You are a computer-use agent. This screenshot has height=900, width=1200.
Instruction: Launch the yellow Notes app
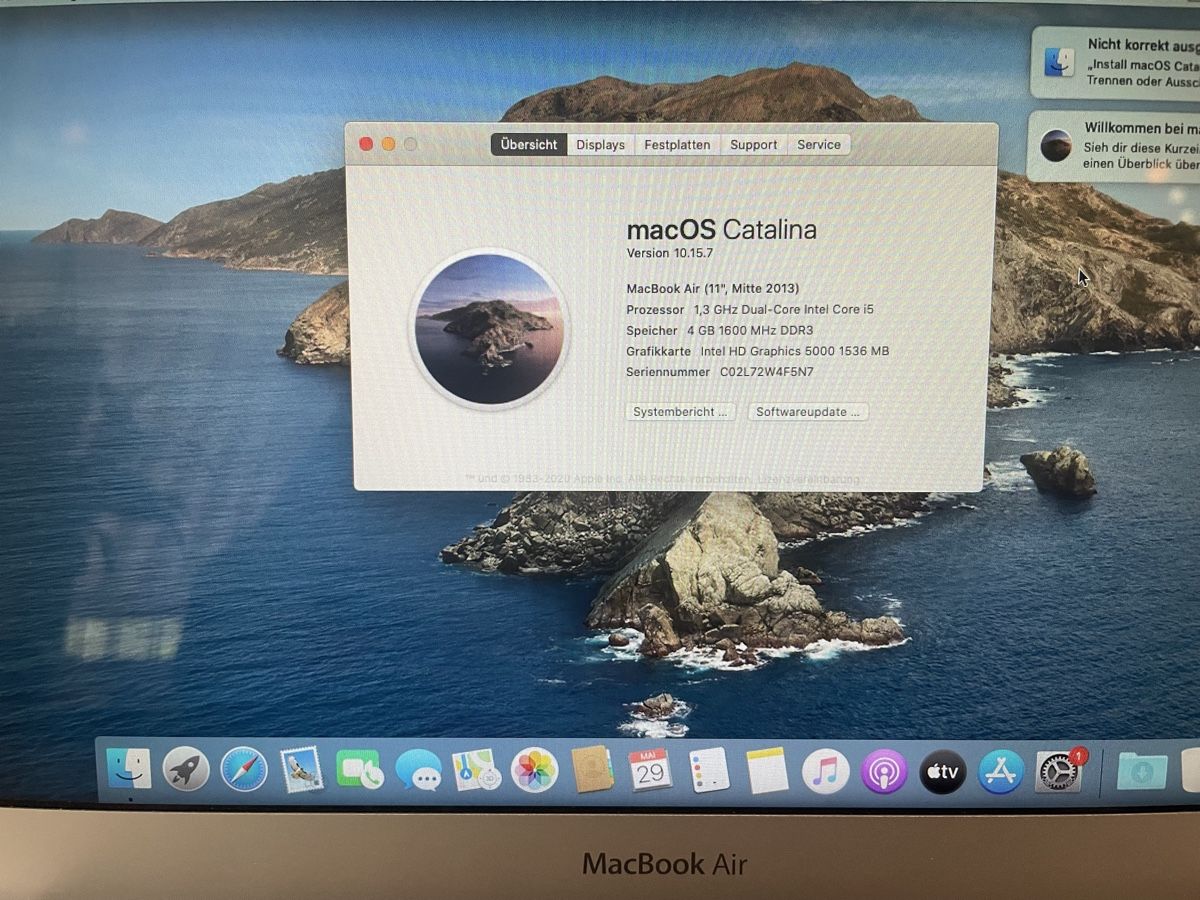click(x=767, y=770)
